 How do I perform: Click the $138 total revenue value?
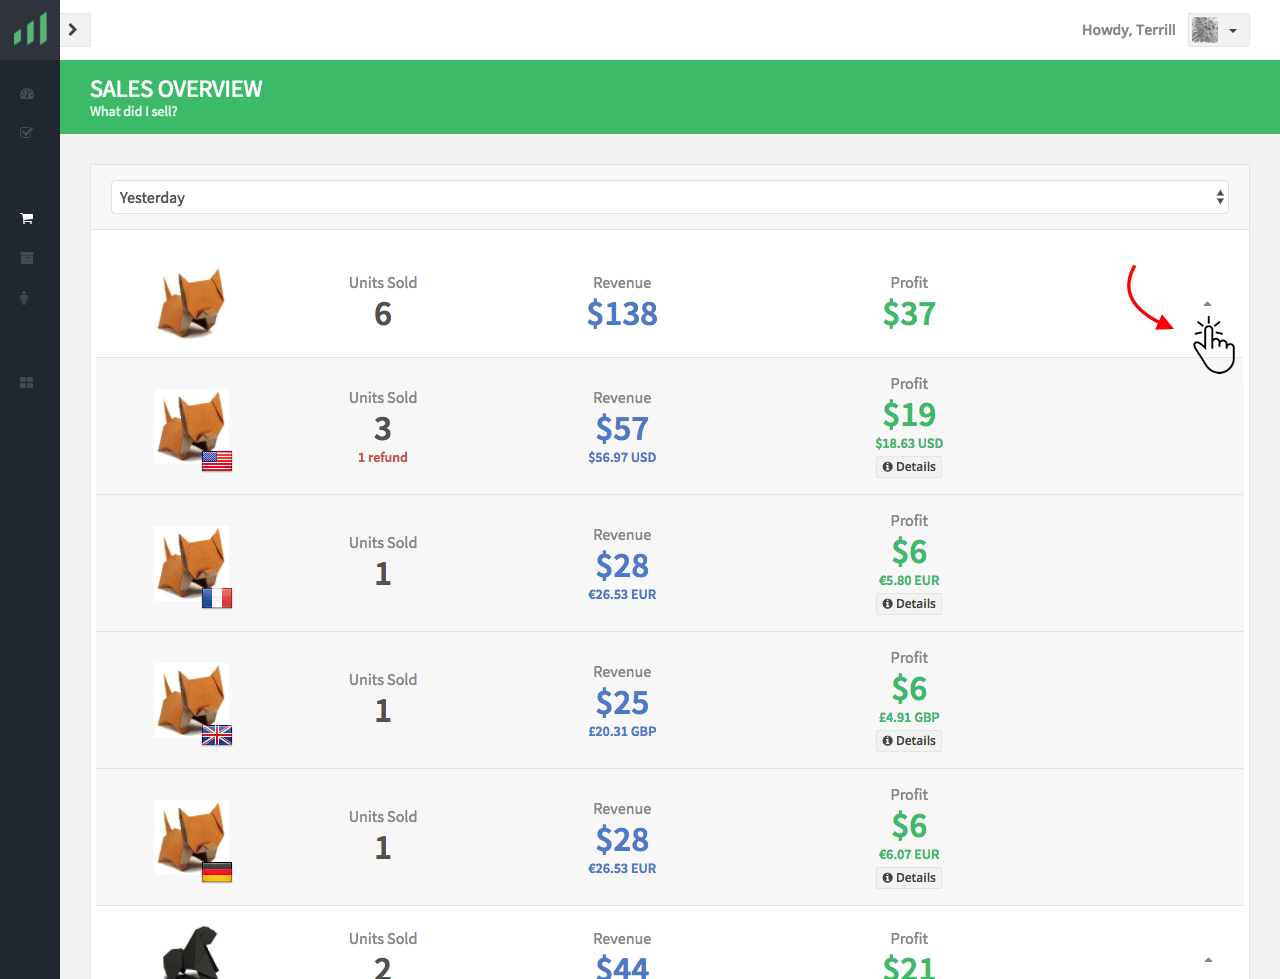622,314
